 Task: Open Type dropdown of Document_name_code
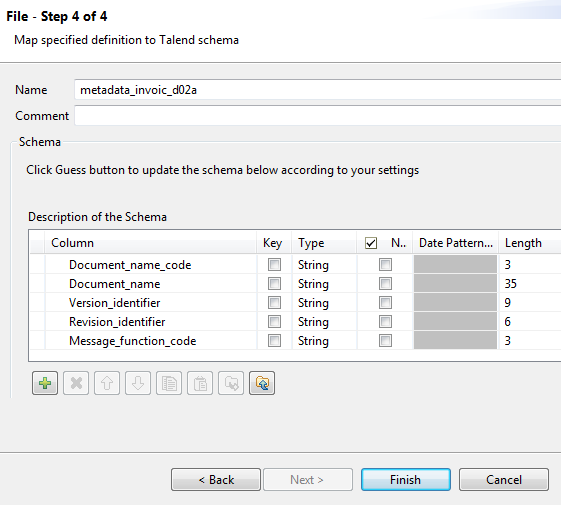(324, 265)
